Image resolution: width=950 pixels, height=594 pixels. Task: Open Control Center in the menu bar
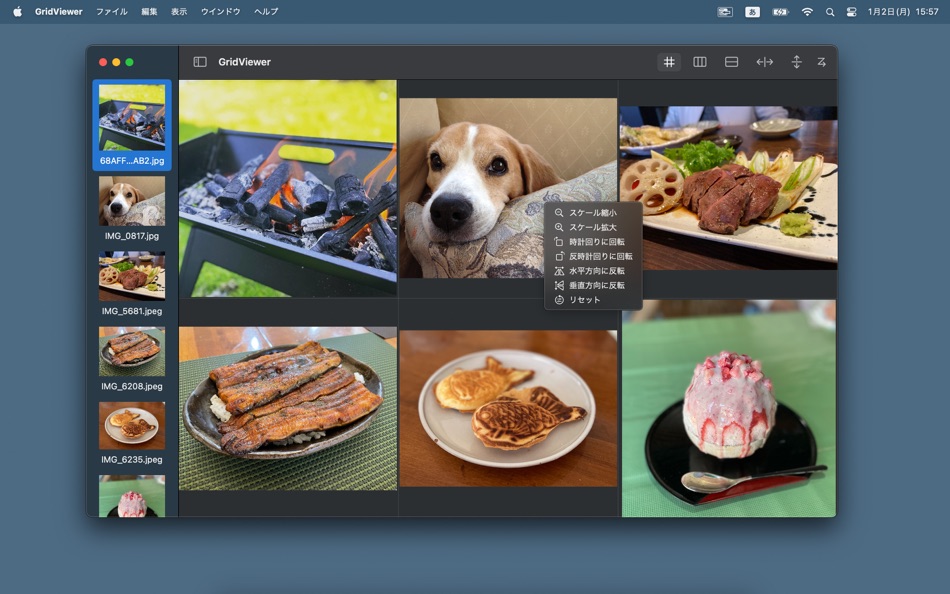(x=851, y=12)
